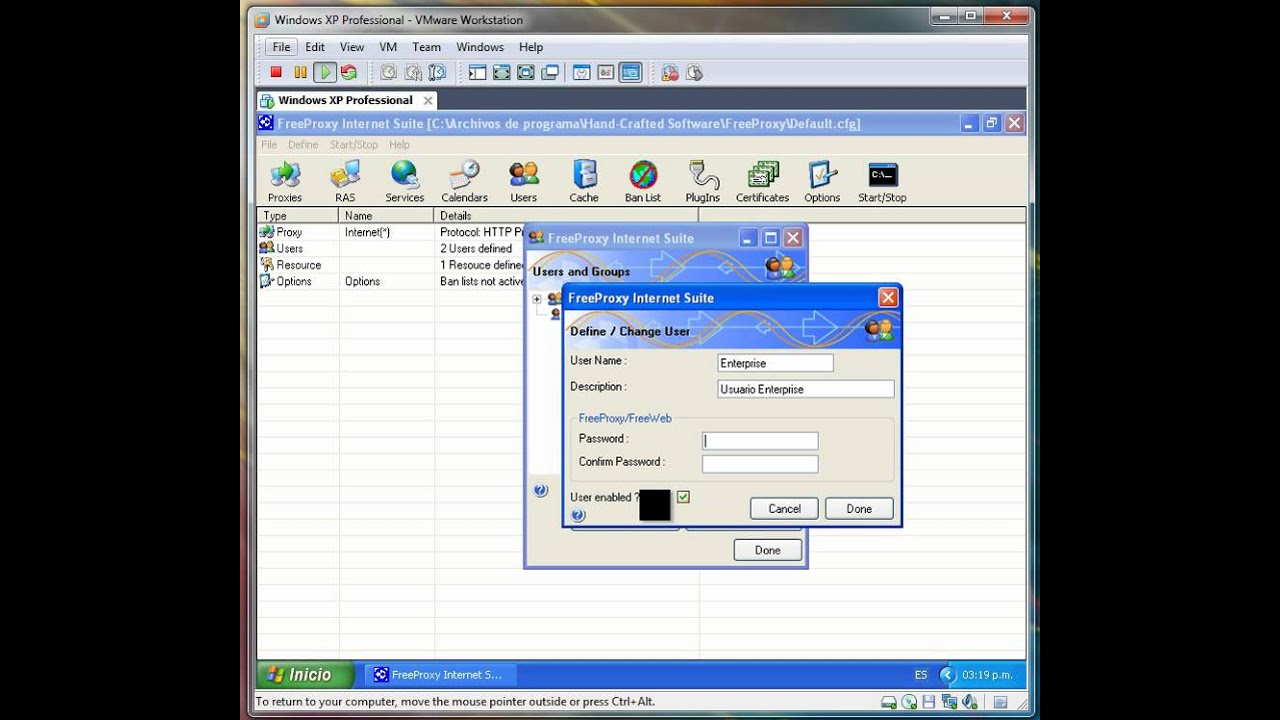Click the Inicio start button
Image resolution: width=1280 pixels, height=720 pixels.
tap(305, 675)
